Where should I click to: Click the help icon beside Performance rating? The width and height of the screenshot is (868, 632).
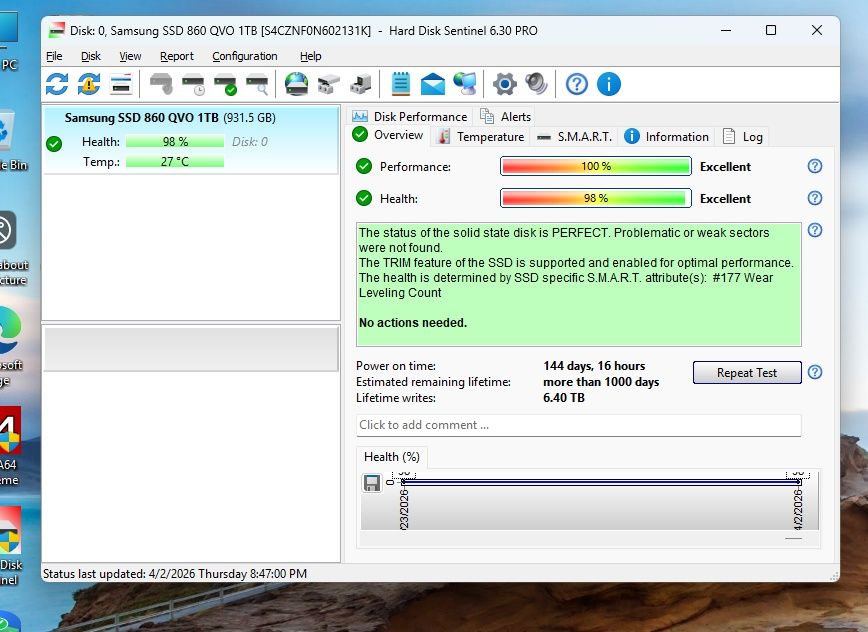coord(815,166)
